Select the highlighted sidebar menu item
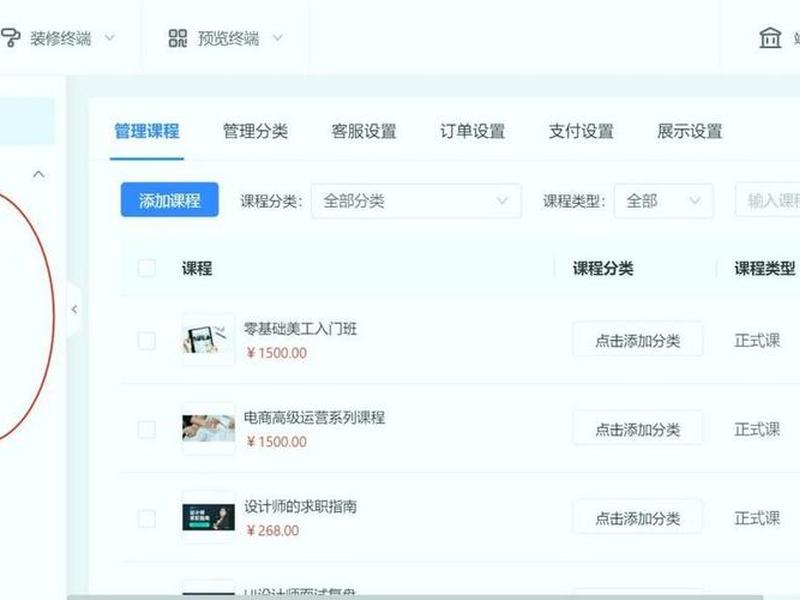Viewport: 800px width, 600px height. 28,121
